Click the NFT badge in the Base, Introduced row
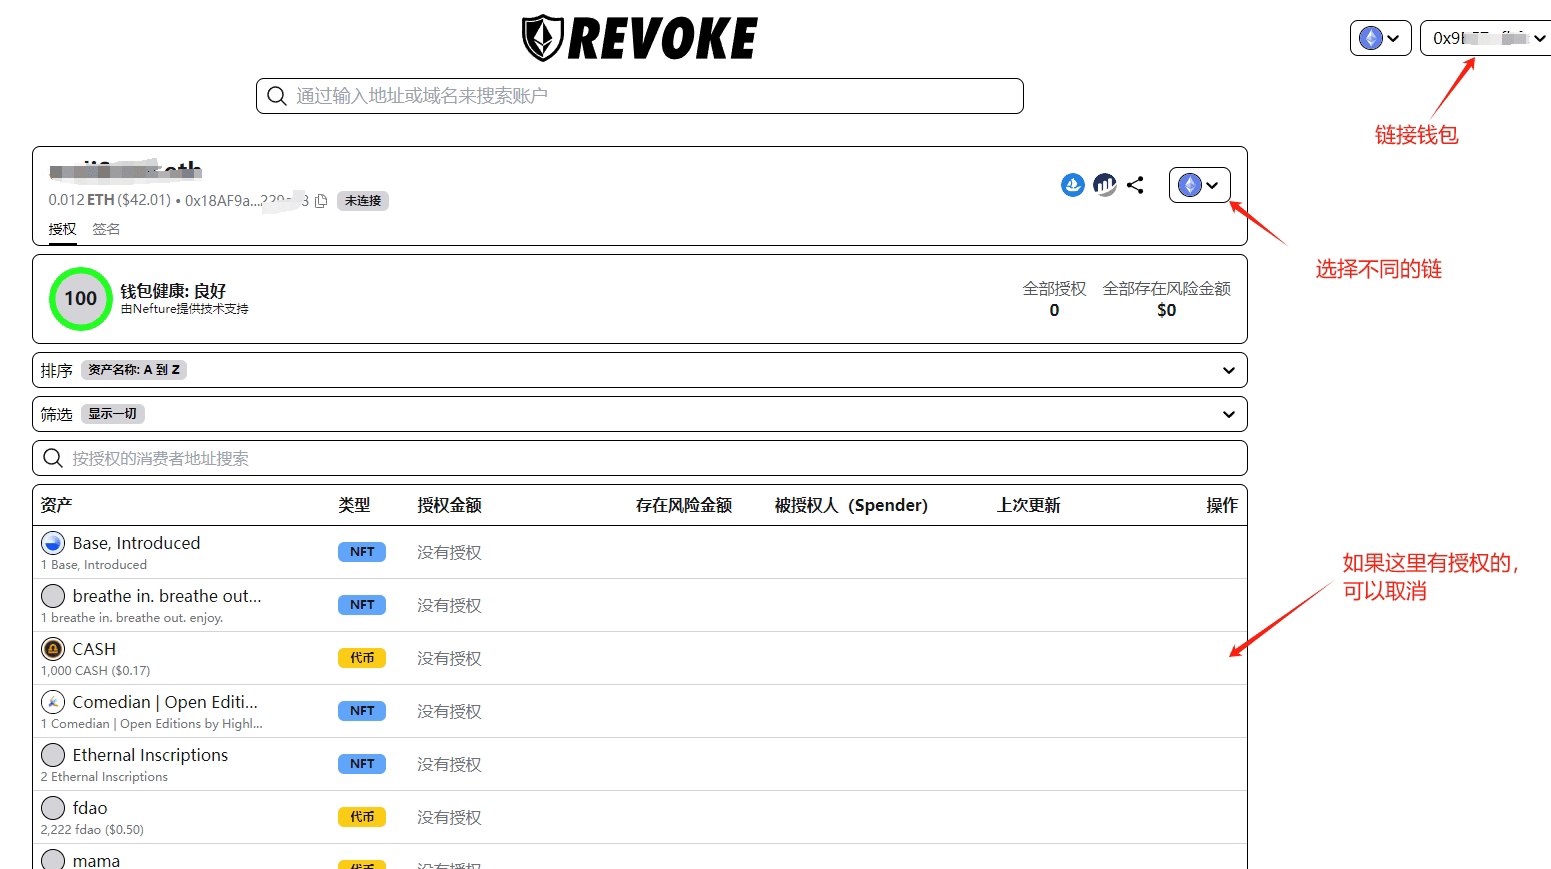Image resolution: width=1551 pixels, height=869 pixels. (362, 552)
